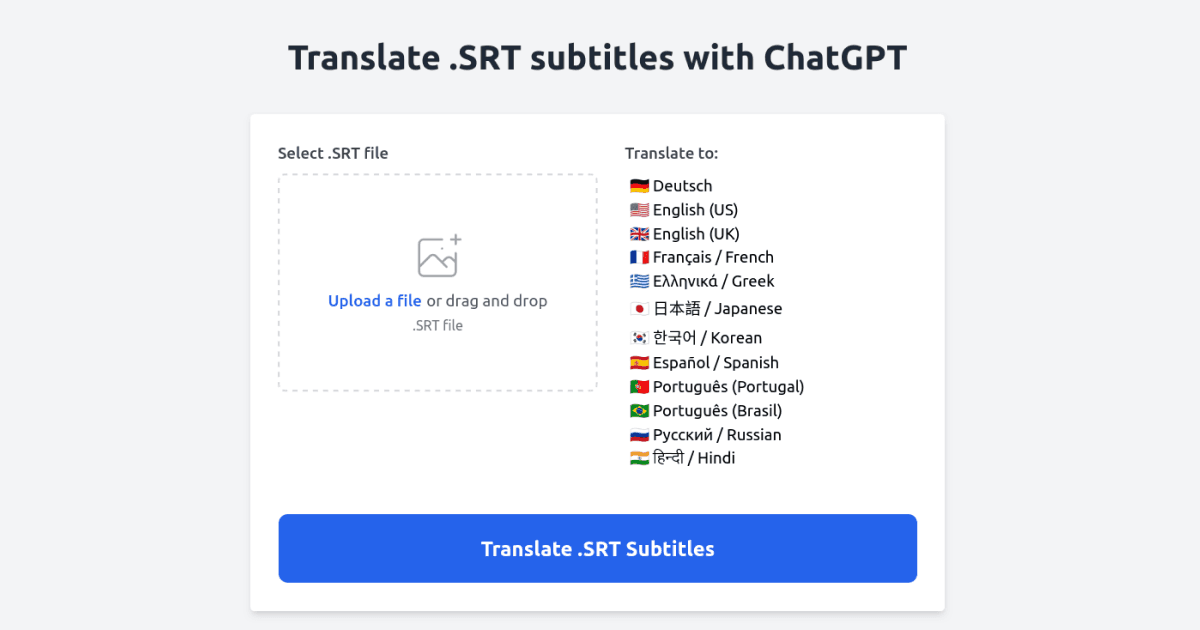Select Deutsch as the target language

pyautogui.click(x=671, y=186)
